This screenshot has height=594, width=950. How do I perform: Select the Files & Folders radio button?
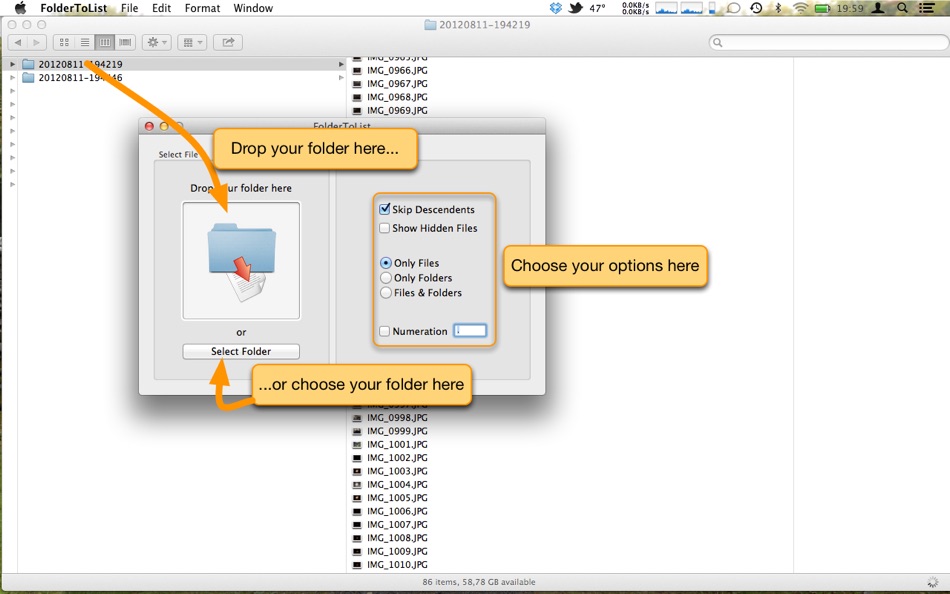click(x=385, y=292)
